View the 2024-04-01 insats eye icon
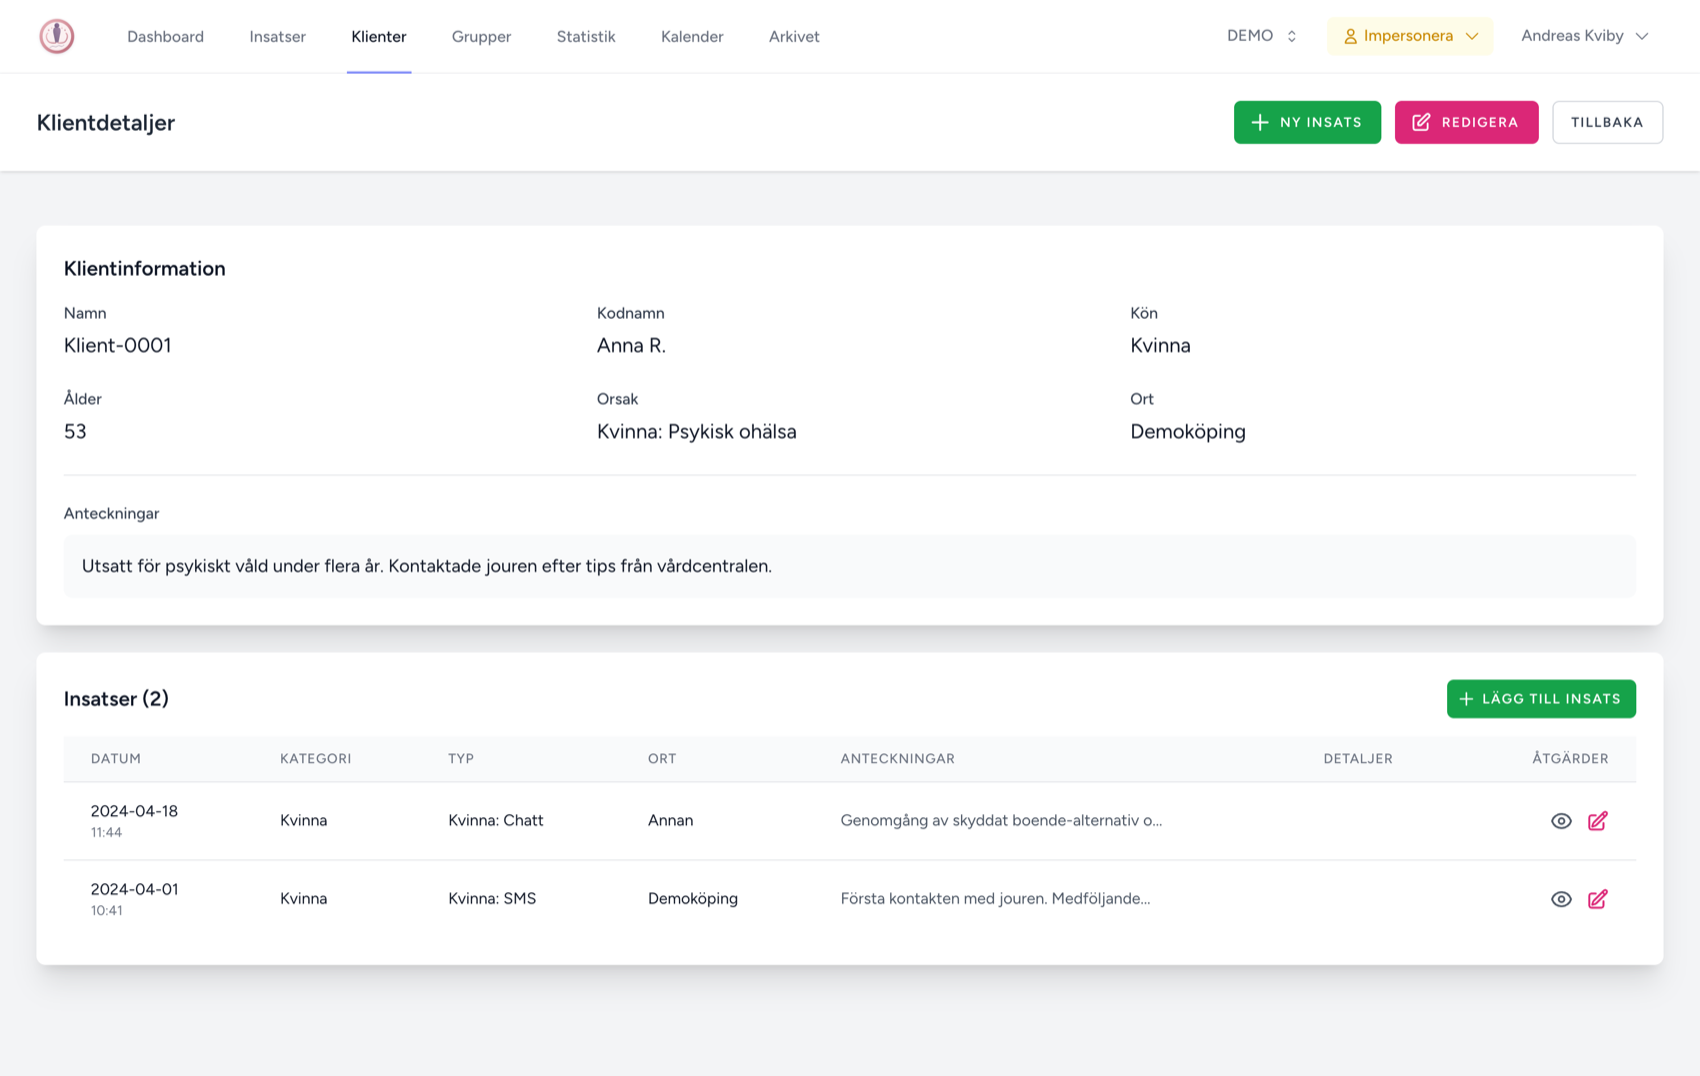Image resolution: width=1700 pixels, height=1076 pixels. tap(1561, 899)
